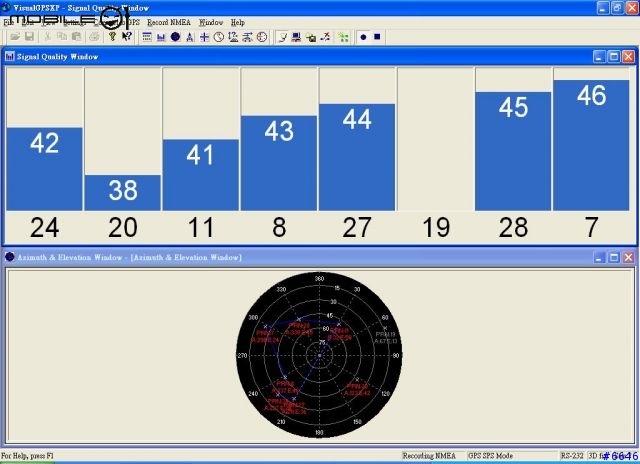Screen dimensions: 640x464
Task: Minimize the Signal Quality Window
Action: (599, 57)
